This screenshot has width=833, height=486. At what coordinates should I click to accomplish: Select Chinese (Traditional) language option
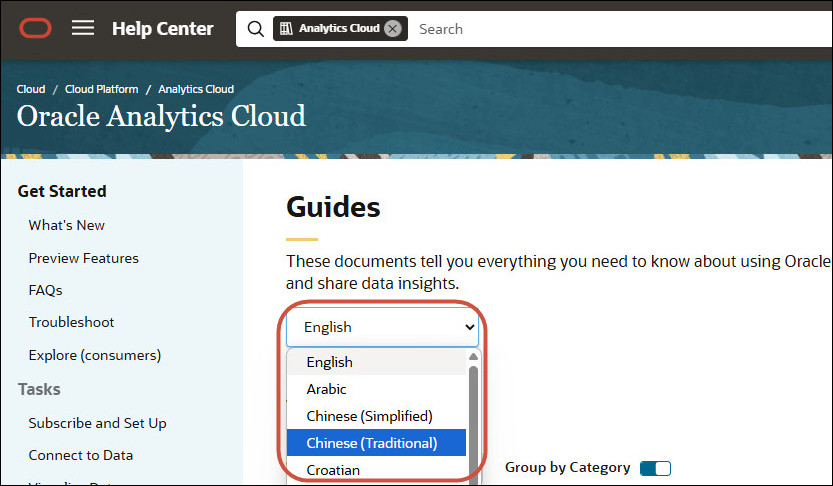(376, 443)
